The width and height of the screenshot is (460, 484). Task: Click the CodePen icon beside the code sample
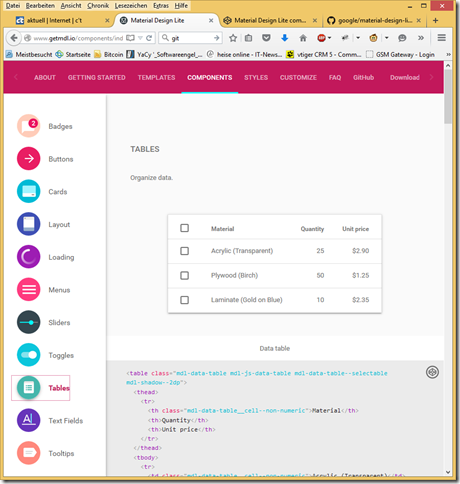tap(432, 372)
